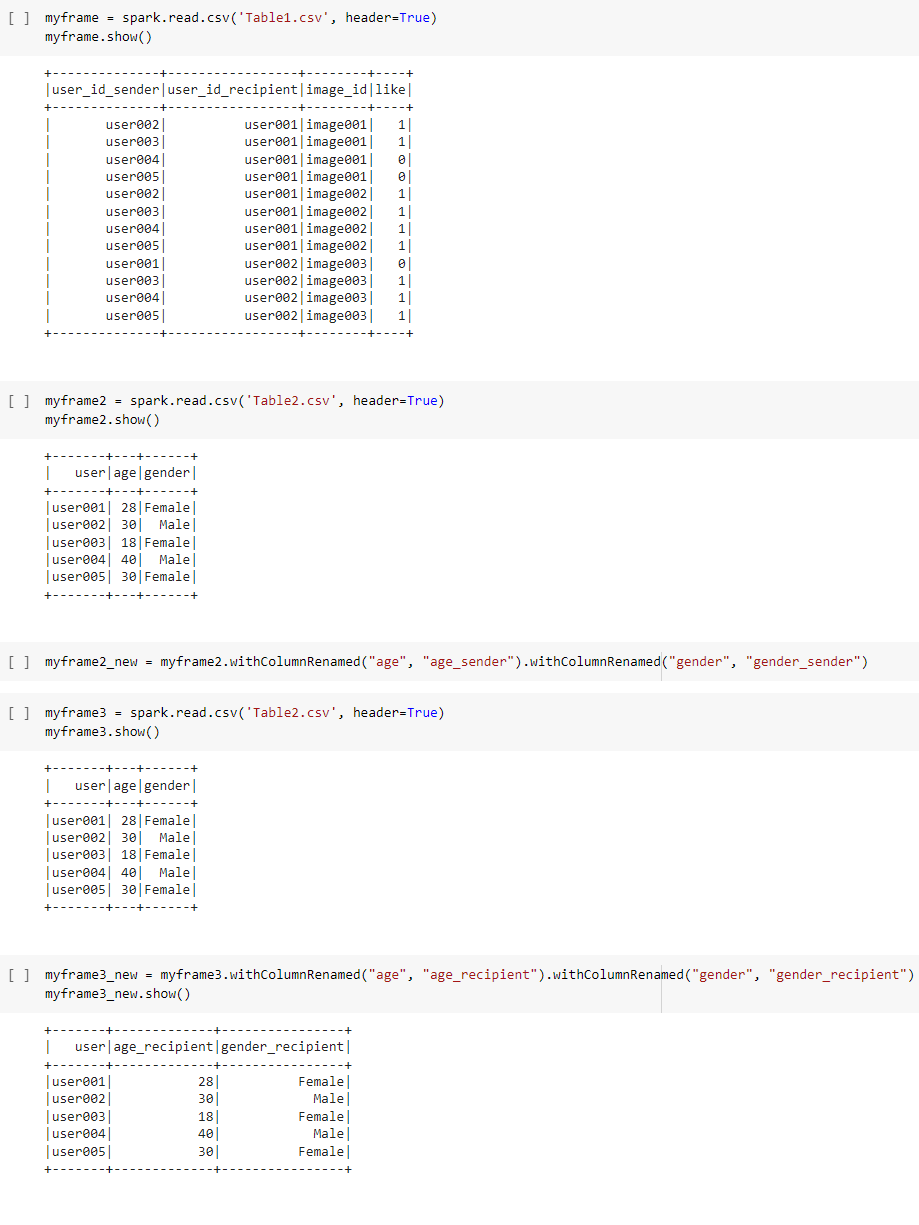Run the myframe3_new rename cell bracket
The image size is (919, 1225).
16,975
